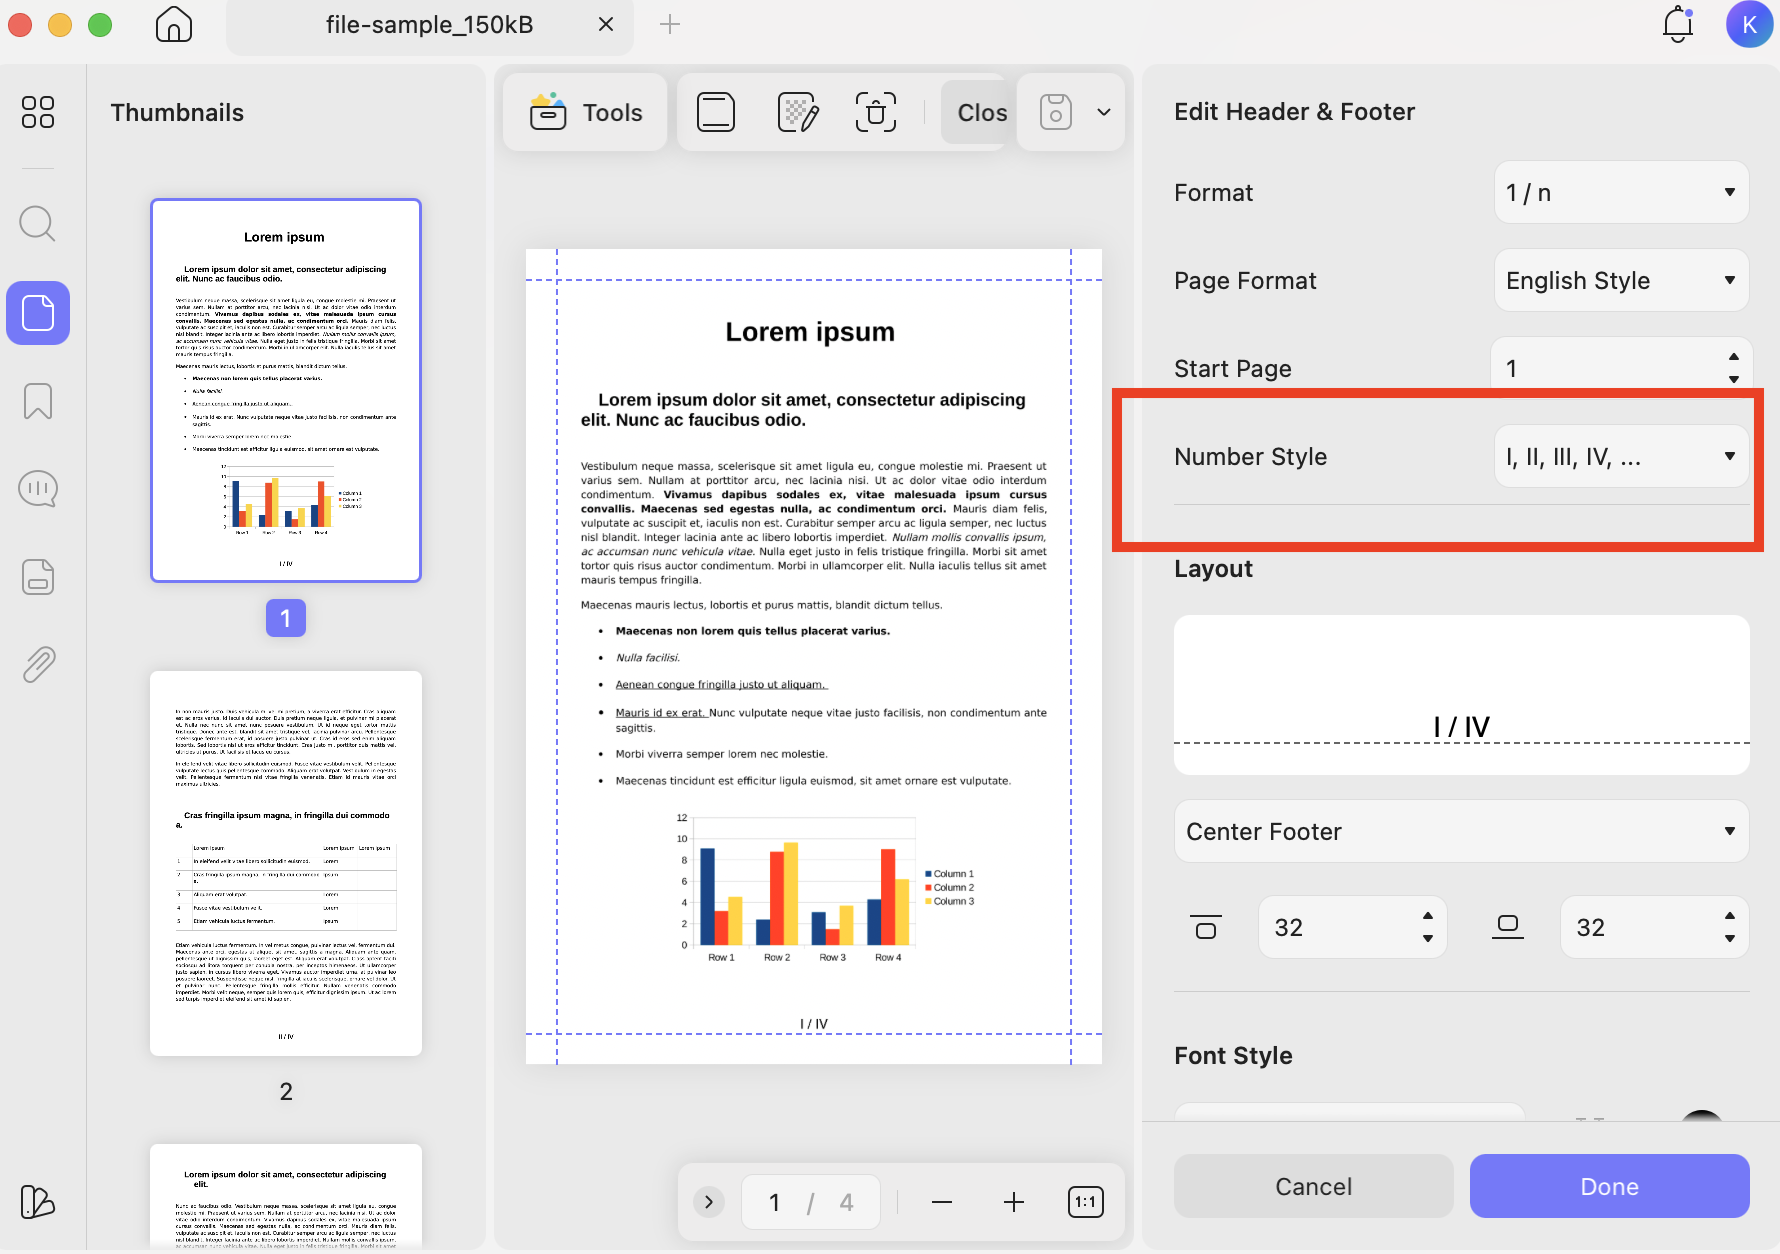Image resolution: width=1780 pixels, height=1254 pixels.
Task: Select the grid view icon at sidebar top
Action: 37,112
